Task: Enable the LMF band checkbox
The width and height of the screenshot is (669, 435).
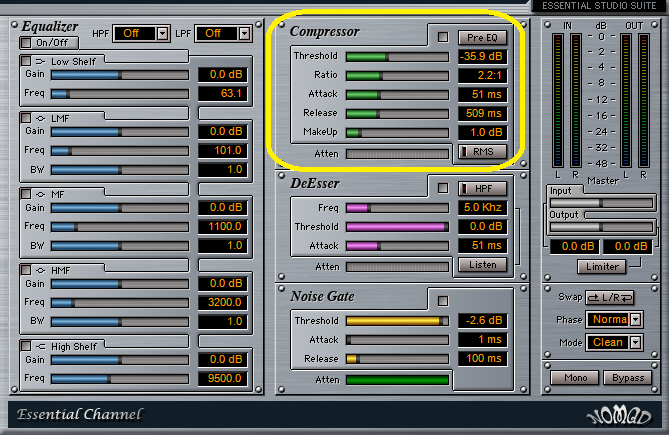Action: point(26,118)
